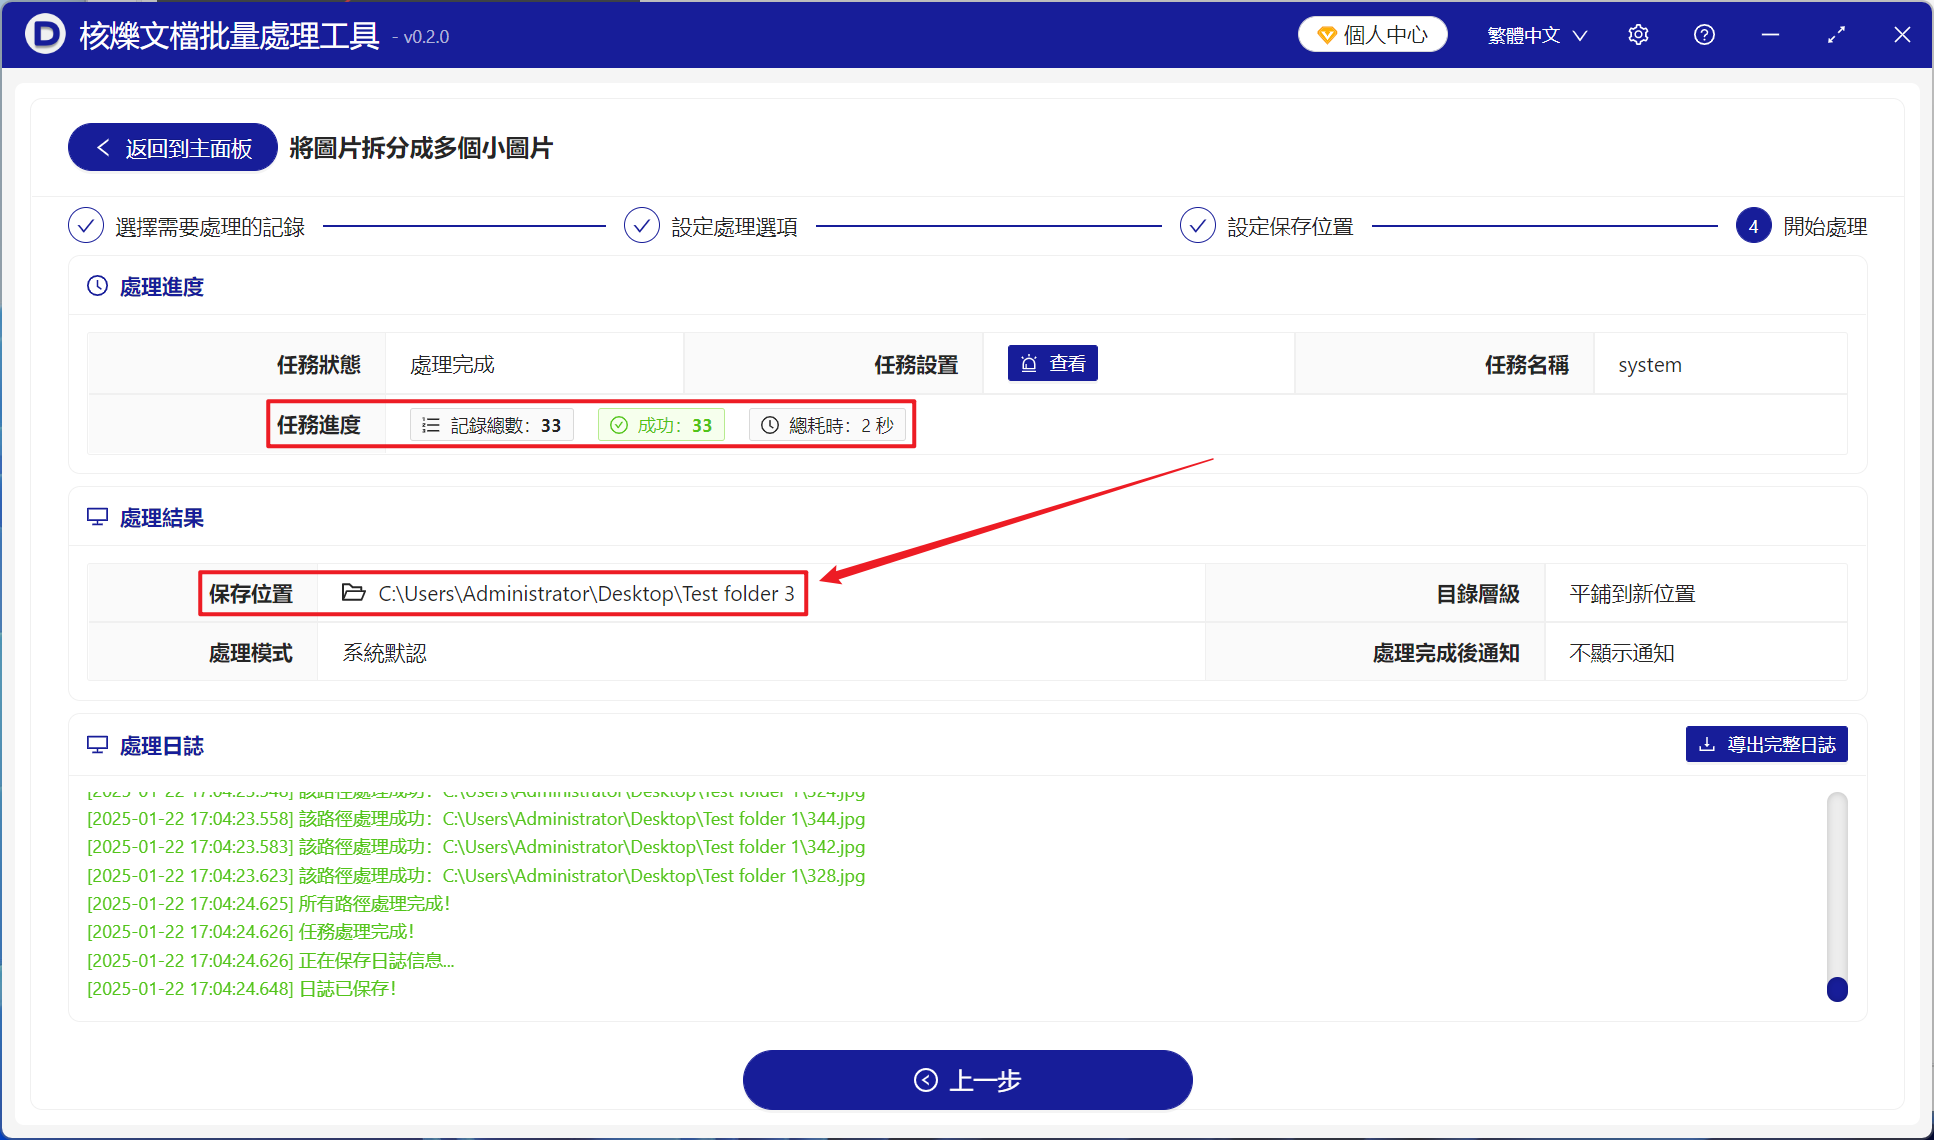The image size is (1934, 1140).
Task: Click the 選擇需要處理的記錄 step checkmark circle
Action: tap(86, 226)
